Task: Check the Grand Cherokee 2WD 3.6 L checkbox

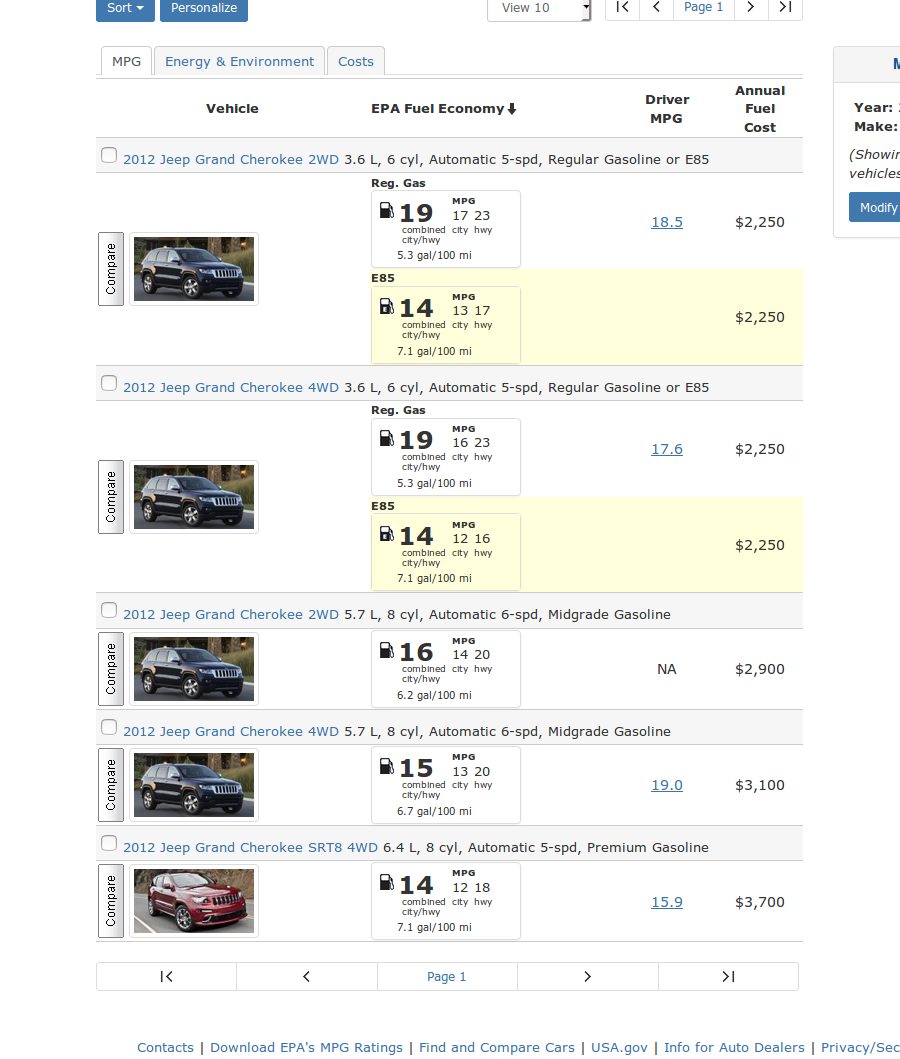Action: click(109, 155)
